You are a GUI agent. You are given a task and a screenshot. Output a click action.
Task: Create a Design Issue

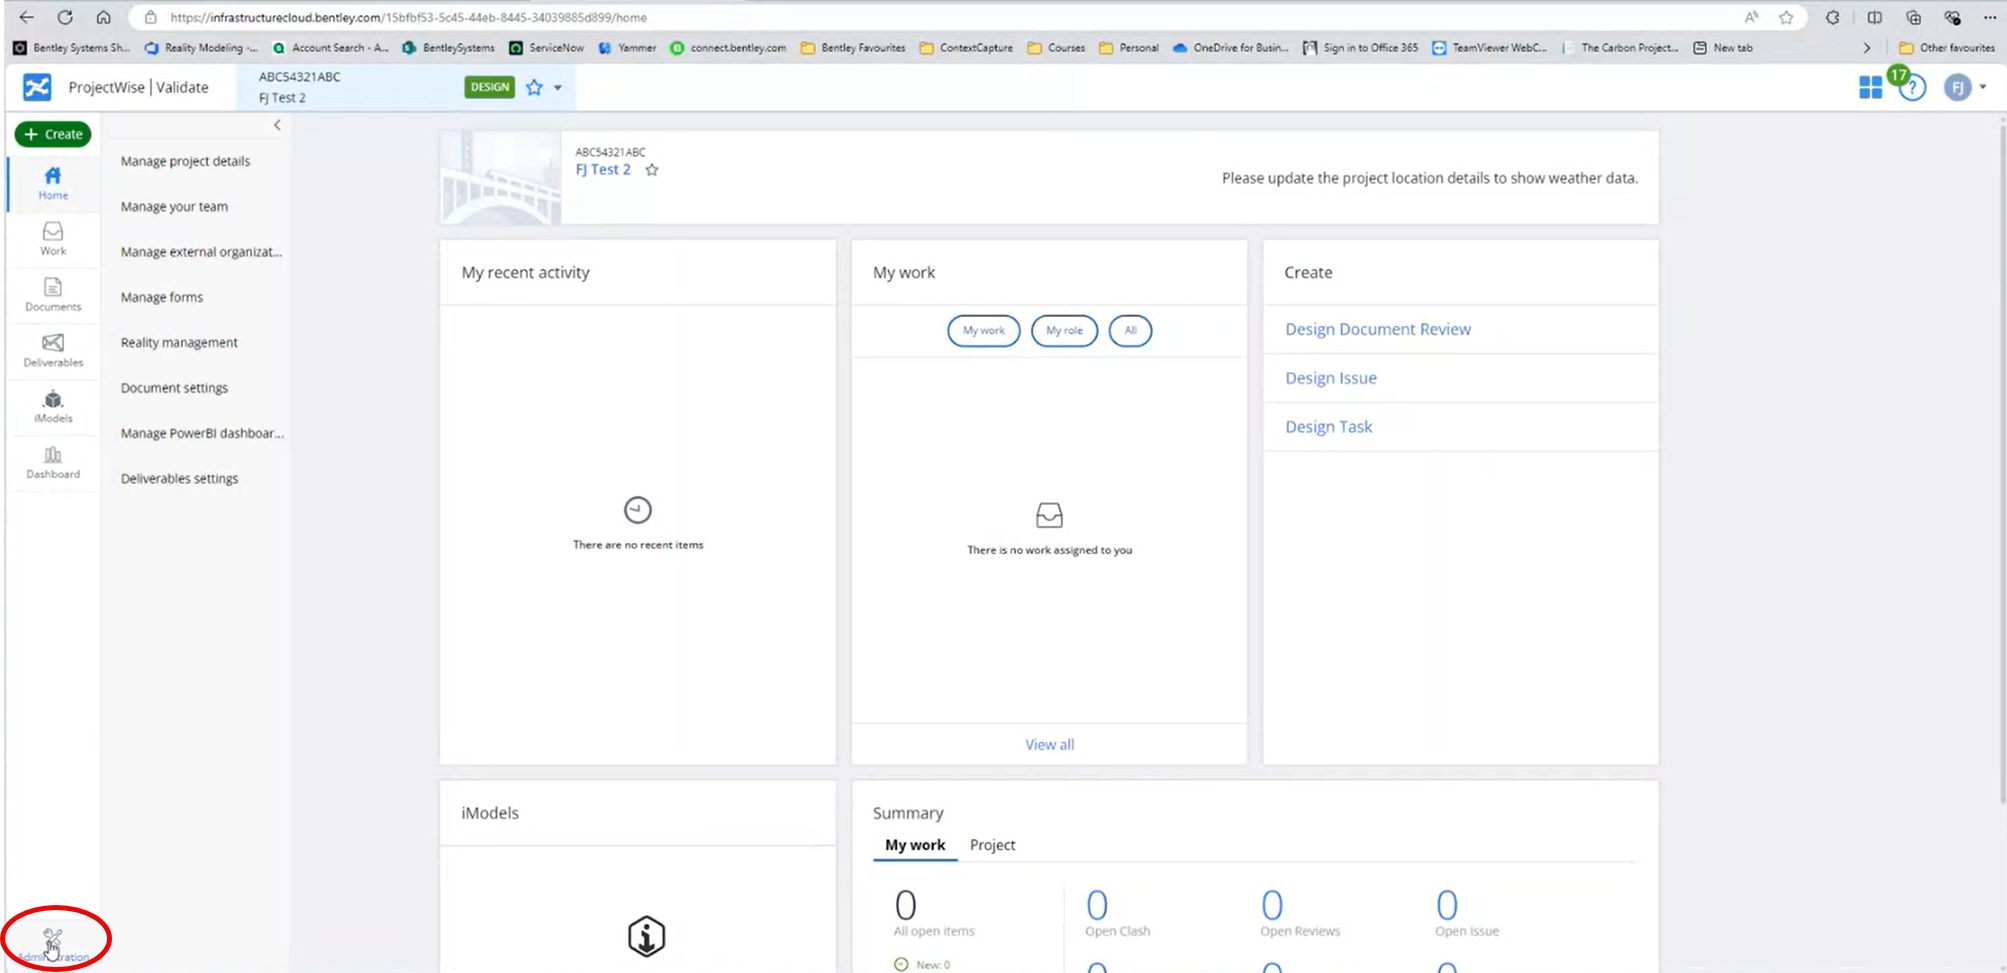pyautogui.click(x=1331, y=378)
